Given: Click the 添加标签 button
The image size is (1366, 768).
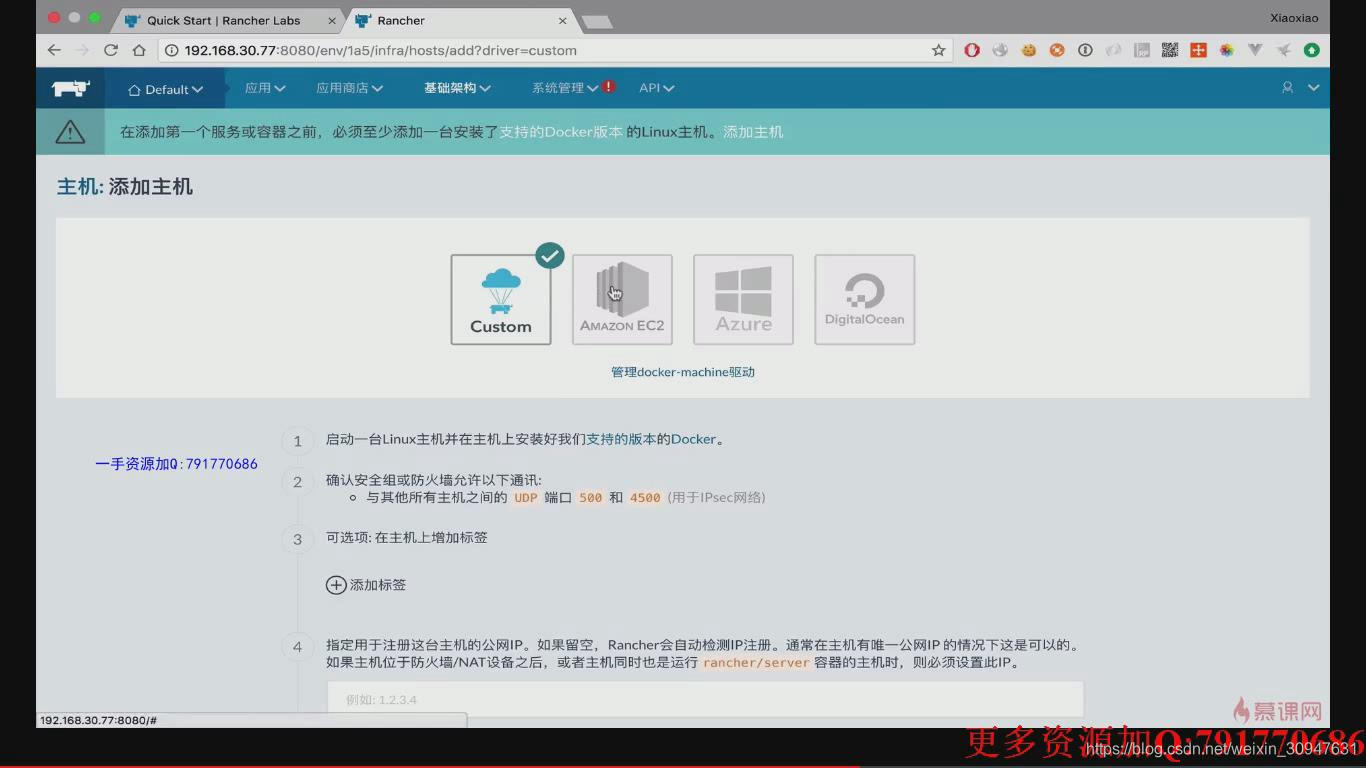Looking at the screenshot, I should 366,585.
